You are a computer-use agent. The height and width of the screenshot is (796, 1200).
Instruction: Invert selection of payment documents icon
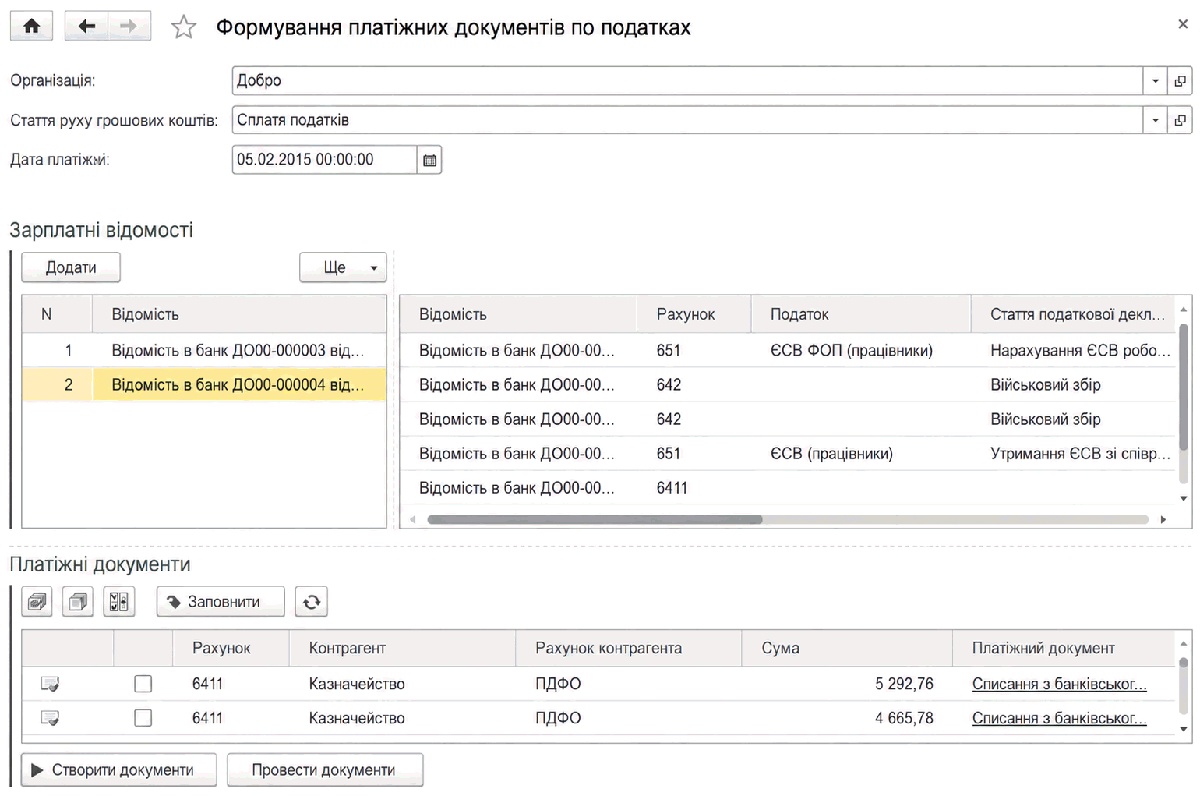coord(118,602)
